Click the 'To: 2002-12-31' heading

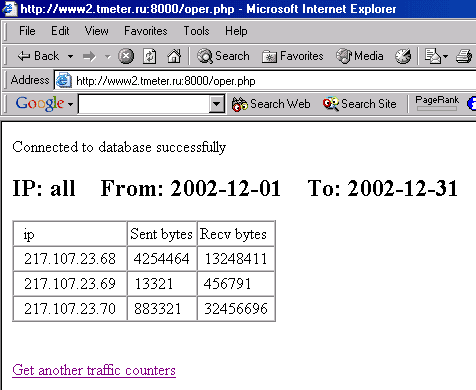[382, 188]
